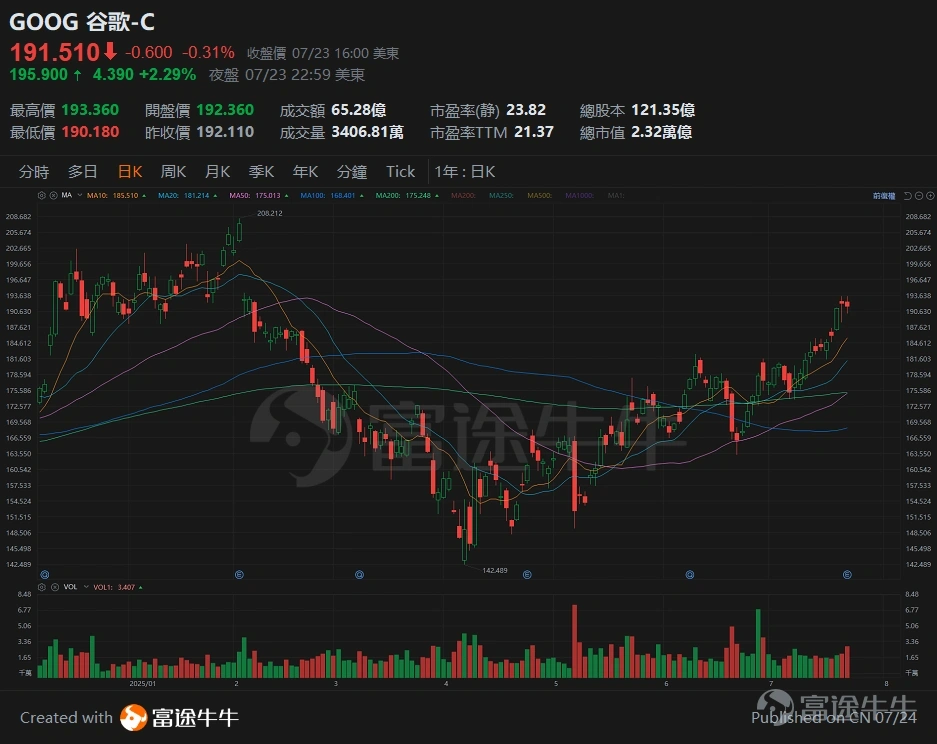
Task: Toggle the MA10: 185.510 moving average line
Action: point(116,195)
